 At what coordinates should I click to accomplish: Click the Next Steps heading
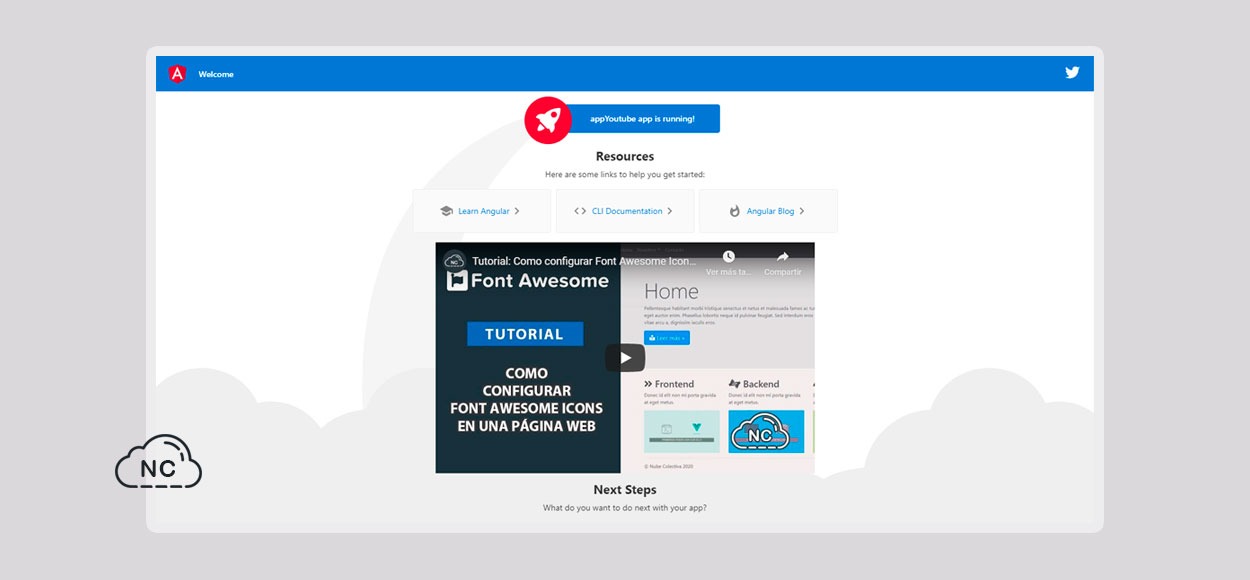625,490
